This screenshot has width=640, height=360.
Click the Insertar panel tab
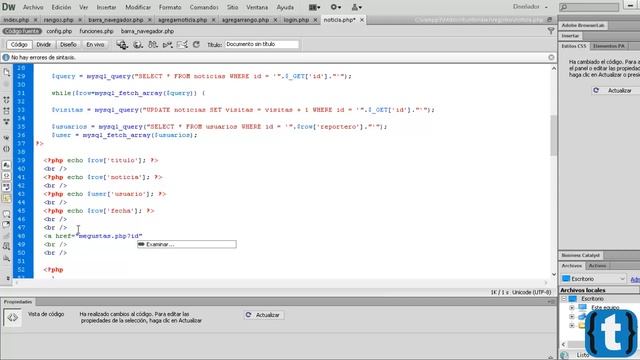(570, 36)
